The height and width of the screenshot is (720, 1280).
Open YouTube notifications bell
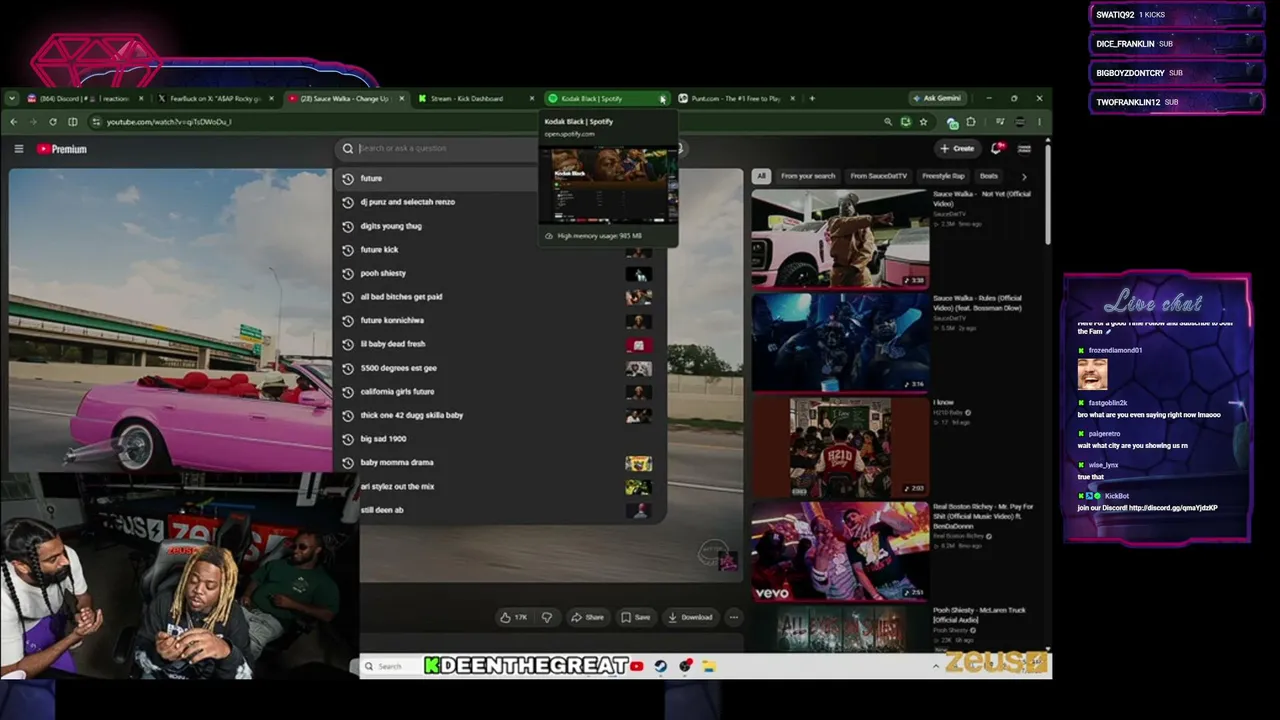(997, 148)
